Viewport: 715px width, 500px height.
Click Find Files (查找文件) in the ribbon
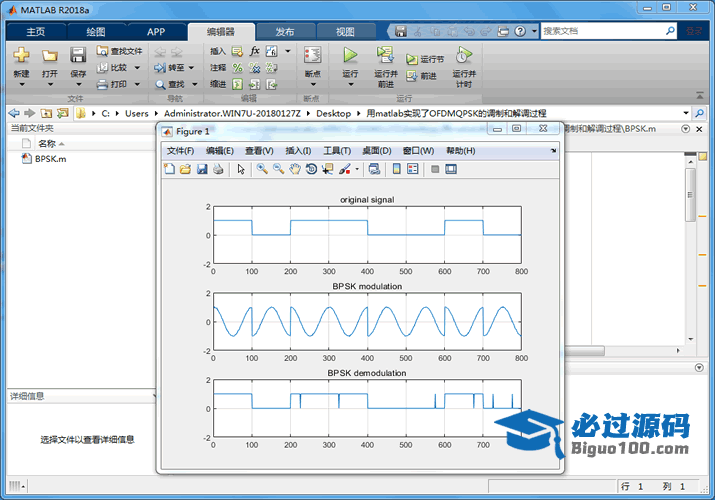point(119,51)
